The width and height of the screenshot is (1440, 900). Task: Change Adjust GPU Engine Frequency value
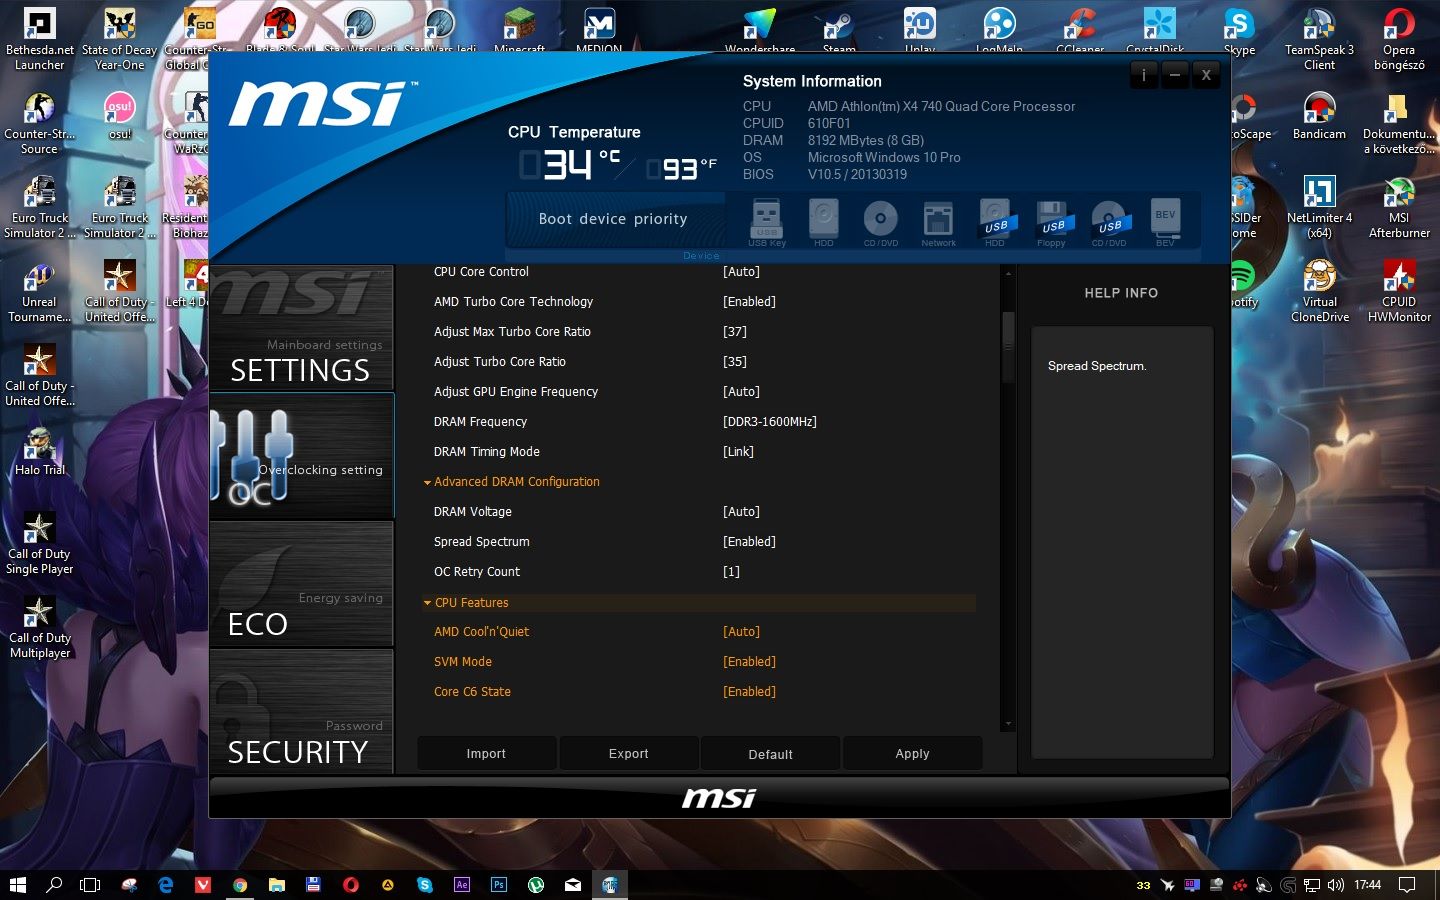(741, 392)
